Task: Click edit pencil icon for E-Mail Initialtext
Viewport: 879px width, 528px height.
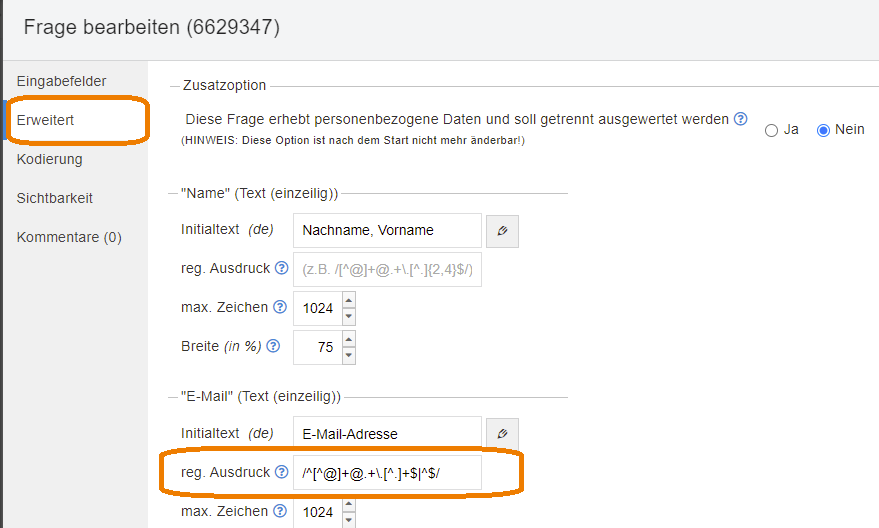Action: click(x=502, y=434)
